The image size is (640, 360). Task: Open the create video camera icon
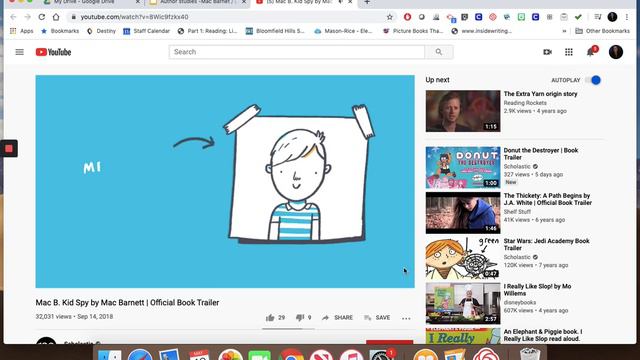coord(548,52)
